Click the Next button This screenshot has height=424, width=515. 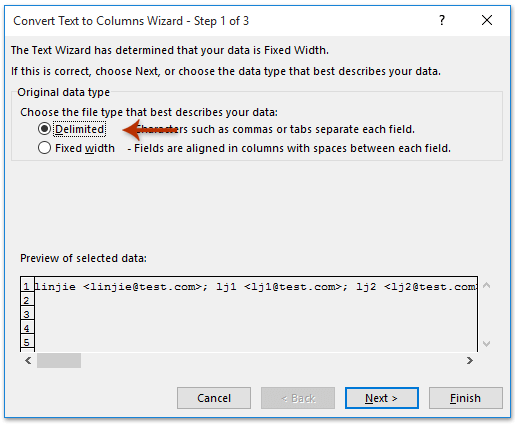(x=382, y=398)
